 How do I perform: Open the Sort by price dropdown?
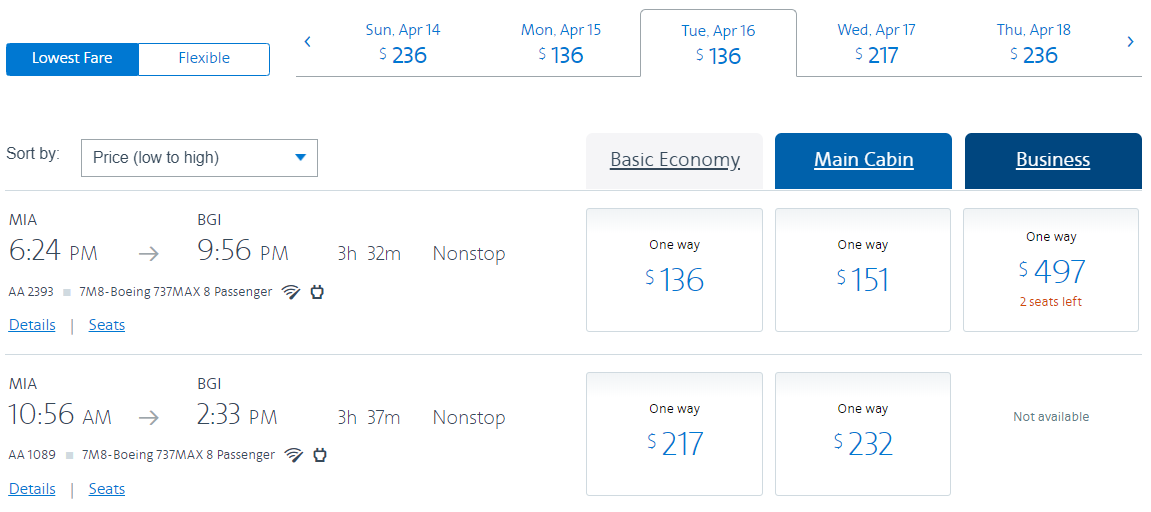(199, 158)
